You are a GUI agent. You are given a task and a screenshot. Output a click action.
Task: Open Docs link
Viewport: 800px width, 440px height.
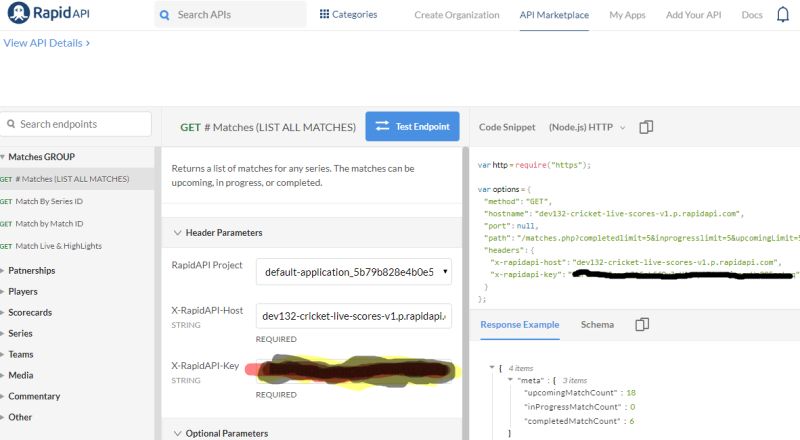click(x=752, y=15)
